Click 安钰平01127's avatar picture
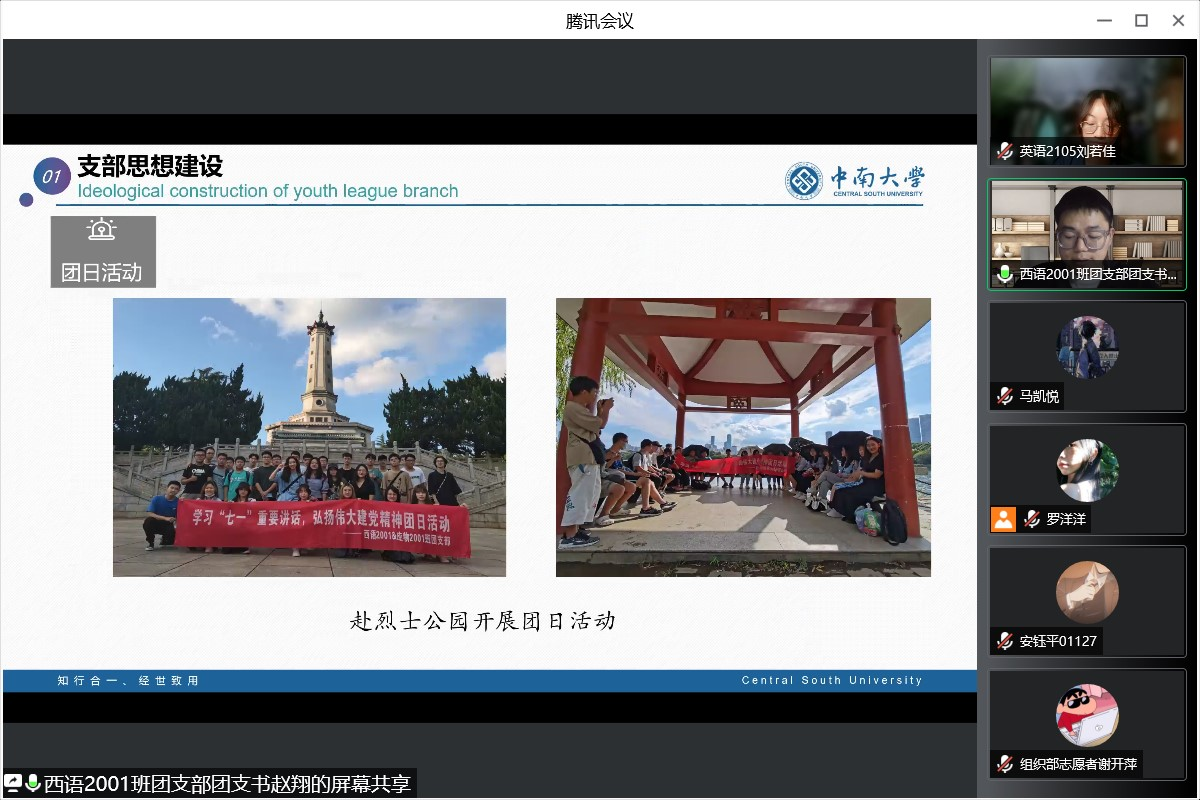Image resolution: width=1200 pixels, height=800 pixels. point(1087,592)
